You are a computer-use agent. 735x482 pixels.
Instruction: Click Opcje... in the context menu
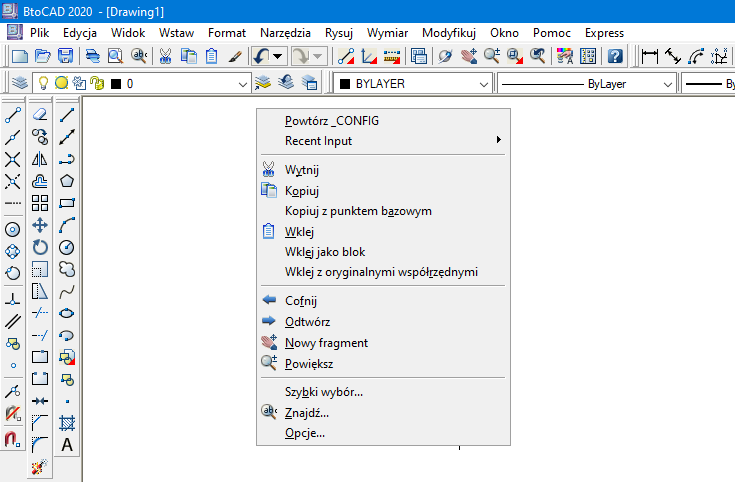(305, 433)
